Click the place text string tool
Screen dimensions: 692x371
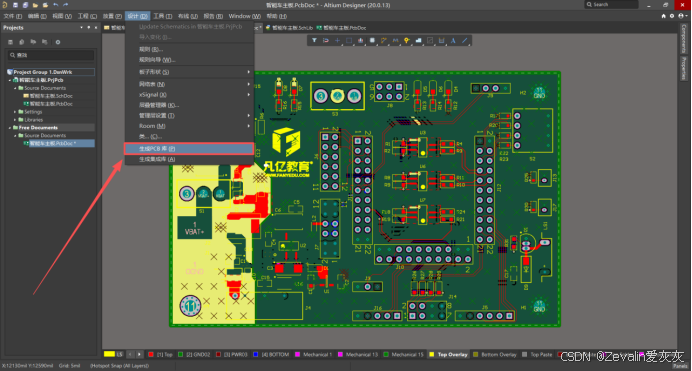453,41
